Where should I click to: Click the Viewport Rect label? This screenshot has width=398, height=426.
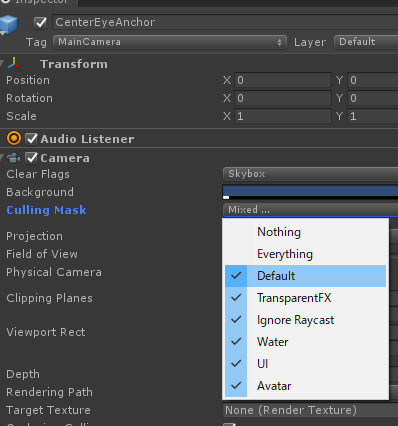tap(46, 332)
